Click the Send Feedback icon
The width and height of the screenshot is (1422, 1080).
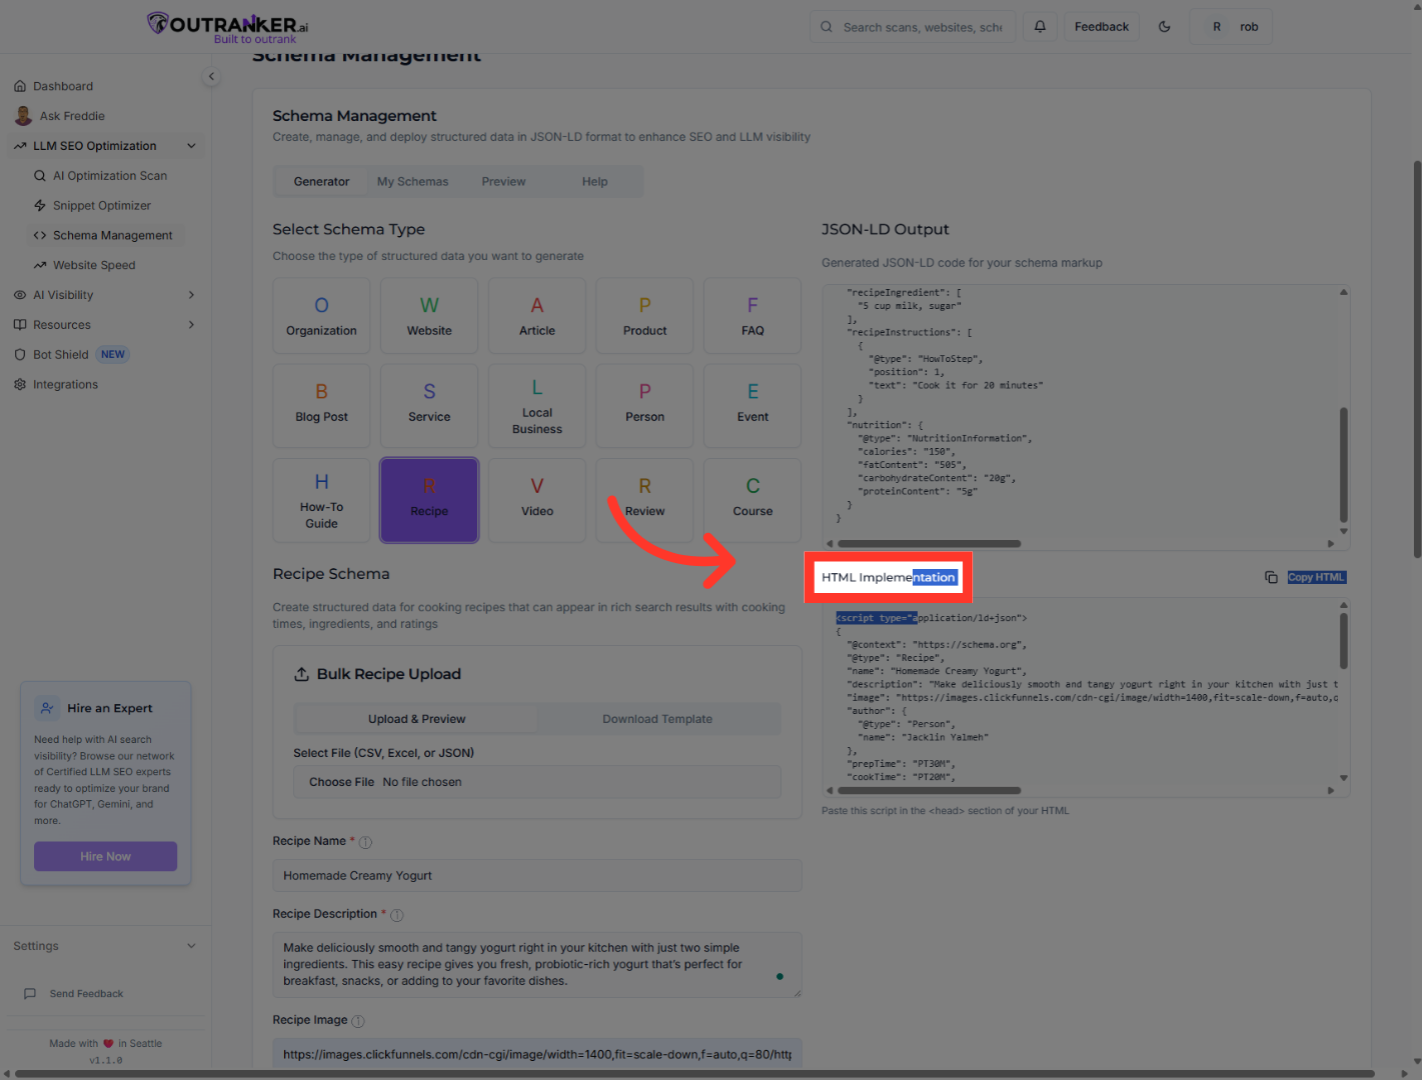pyautogui.click(x=30, y=993)
